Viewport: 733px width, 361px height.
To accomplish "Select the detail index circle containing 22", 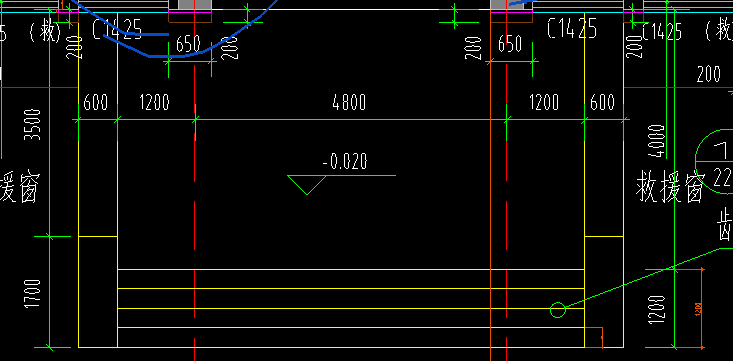I will (x=714, y=162).
